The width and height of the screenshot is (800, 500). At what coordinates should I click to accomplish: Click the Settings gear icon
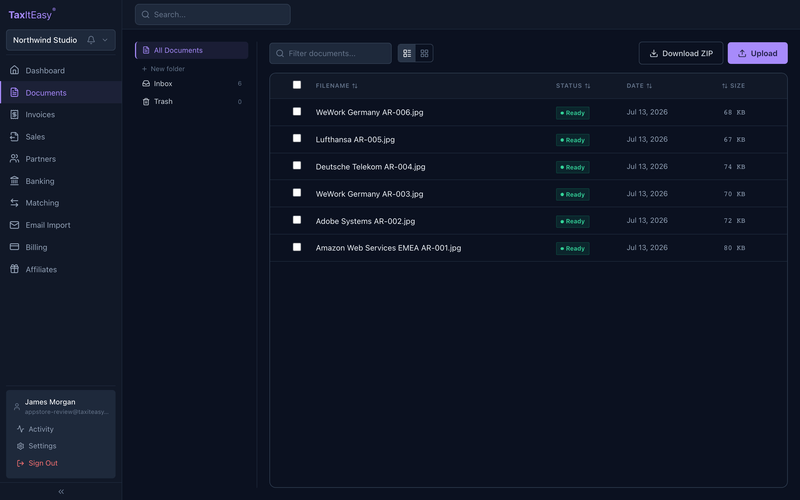coord(20,446)
